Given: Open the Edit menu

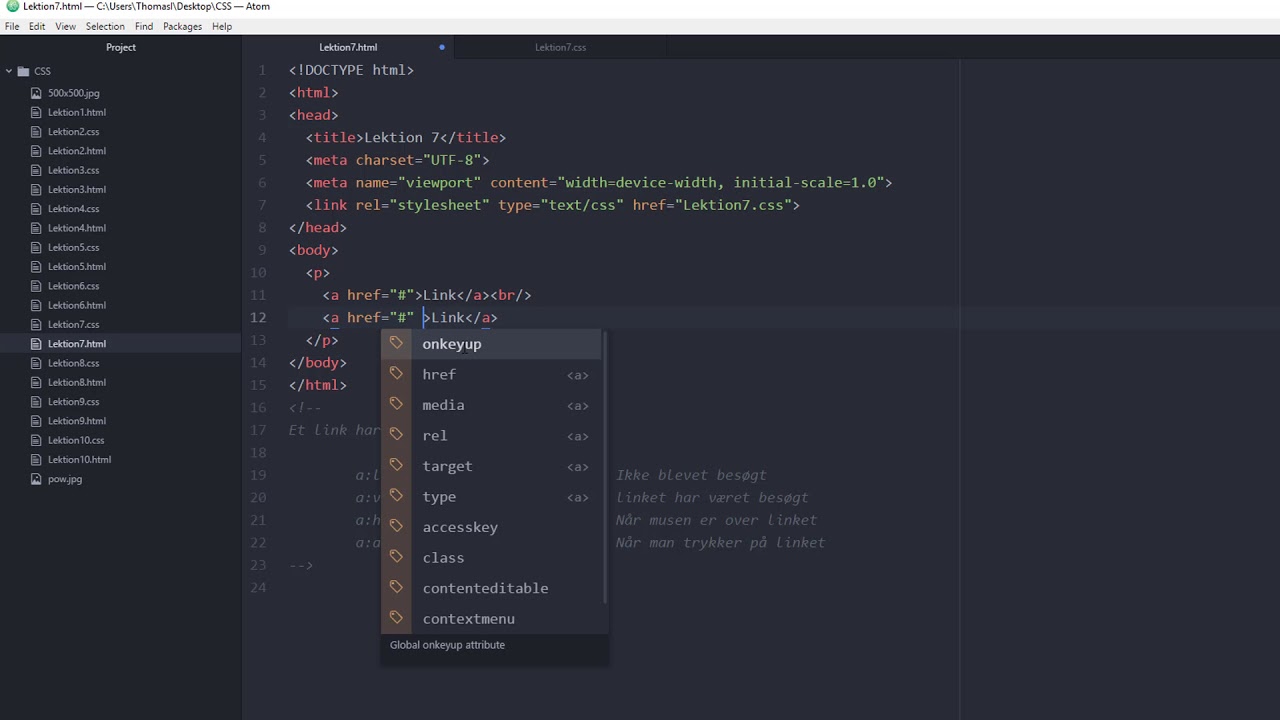Looking at the screenshot, I should click(37, 26).
